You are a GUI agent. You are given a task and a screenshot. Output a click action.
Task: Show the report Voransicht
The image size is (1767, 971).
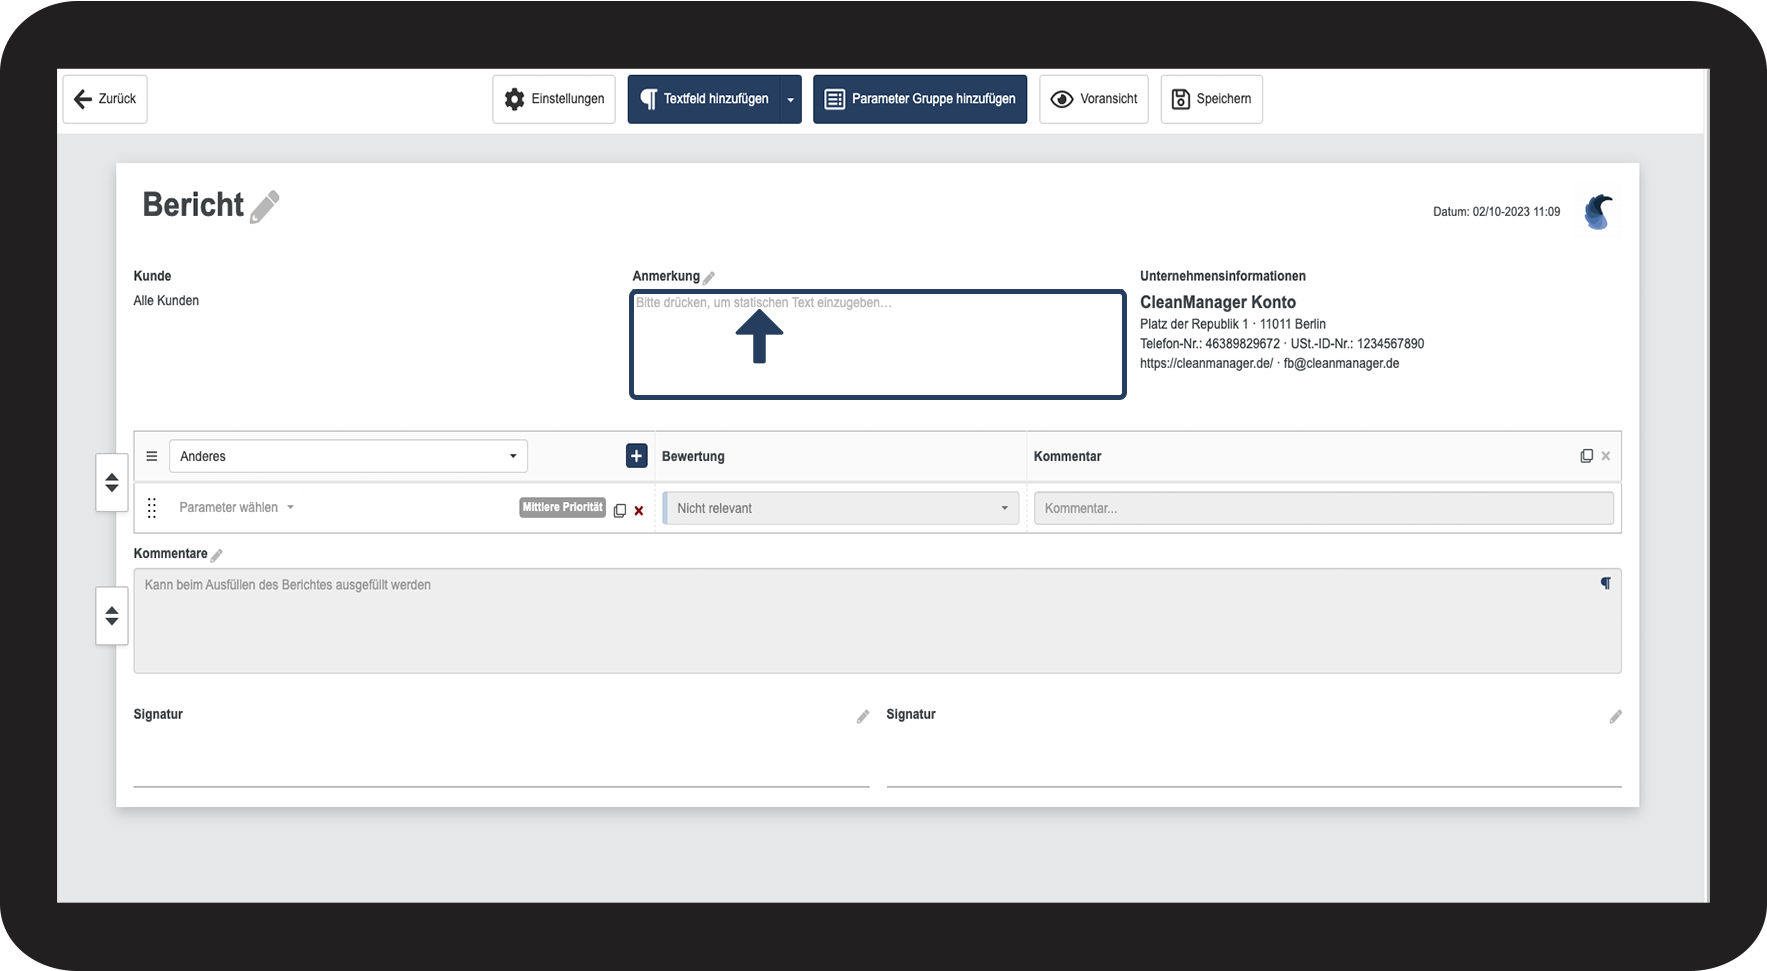coord(1094,99)
